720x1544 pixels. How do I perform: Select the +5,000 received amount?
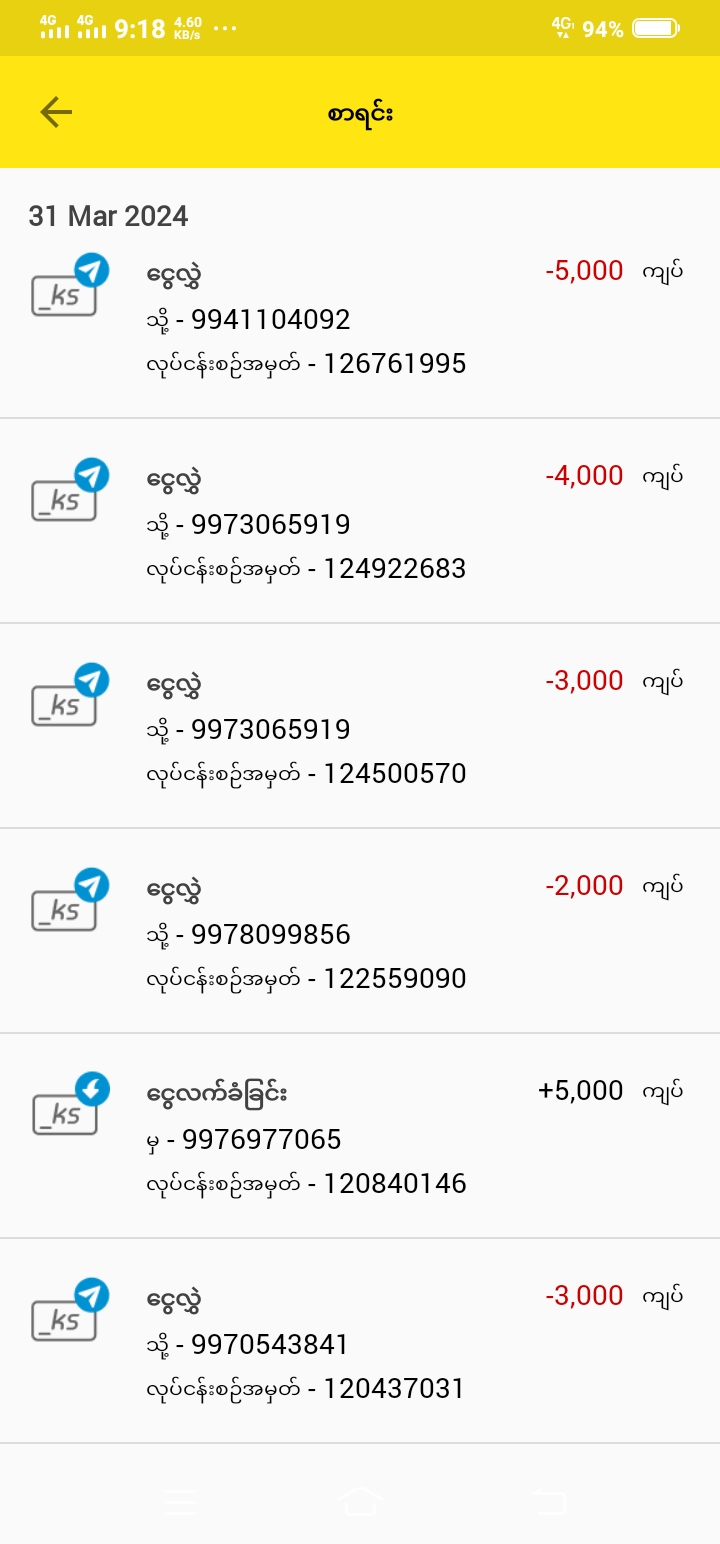(x=580, y=1090)
